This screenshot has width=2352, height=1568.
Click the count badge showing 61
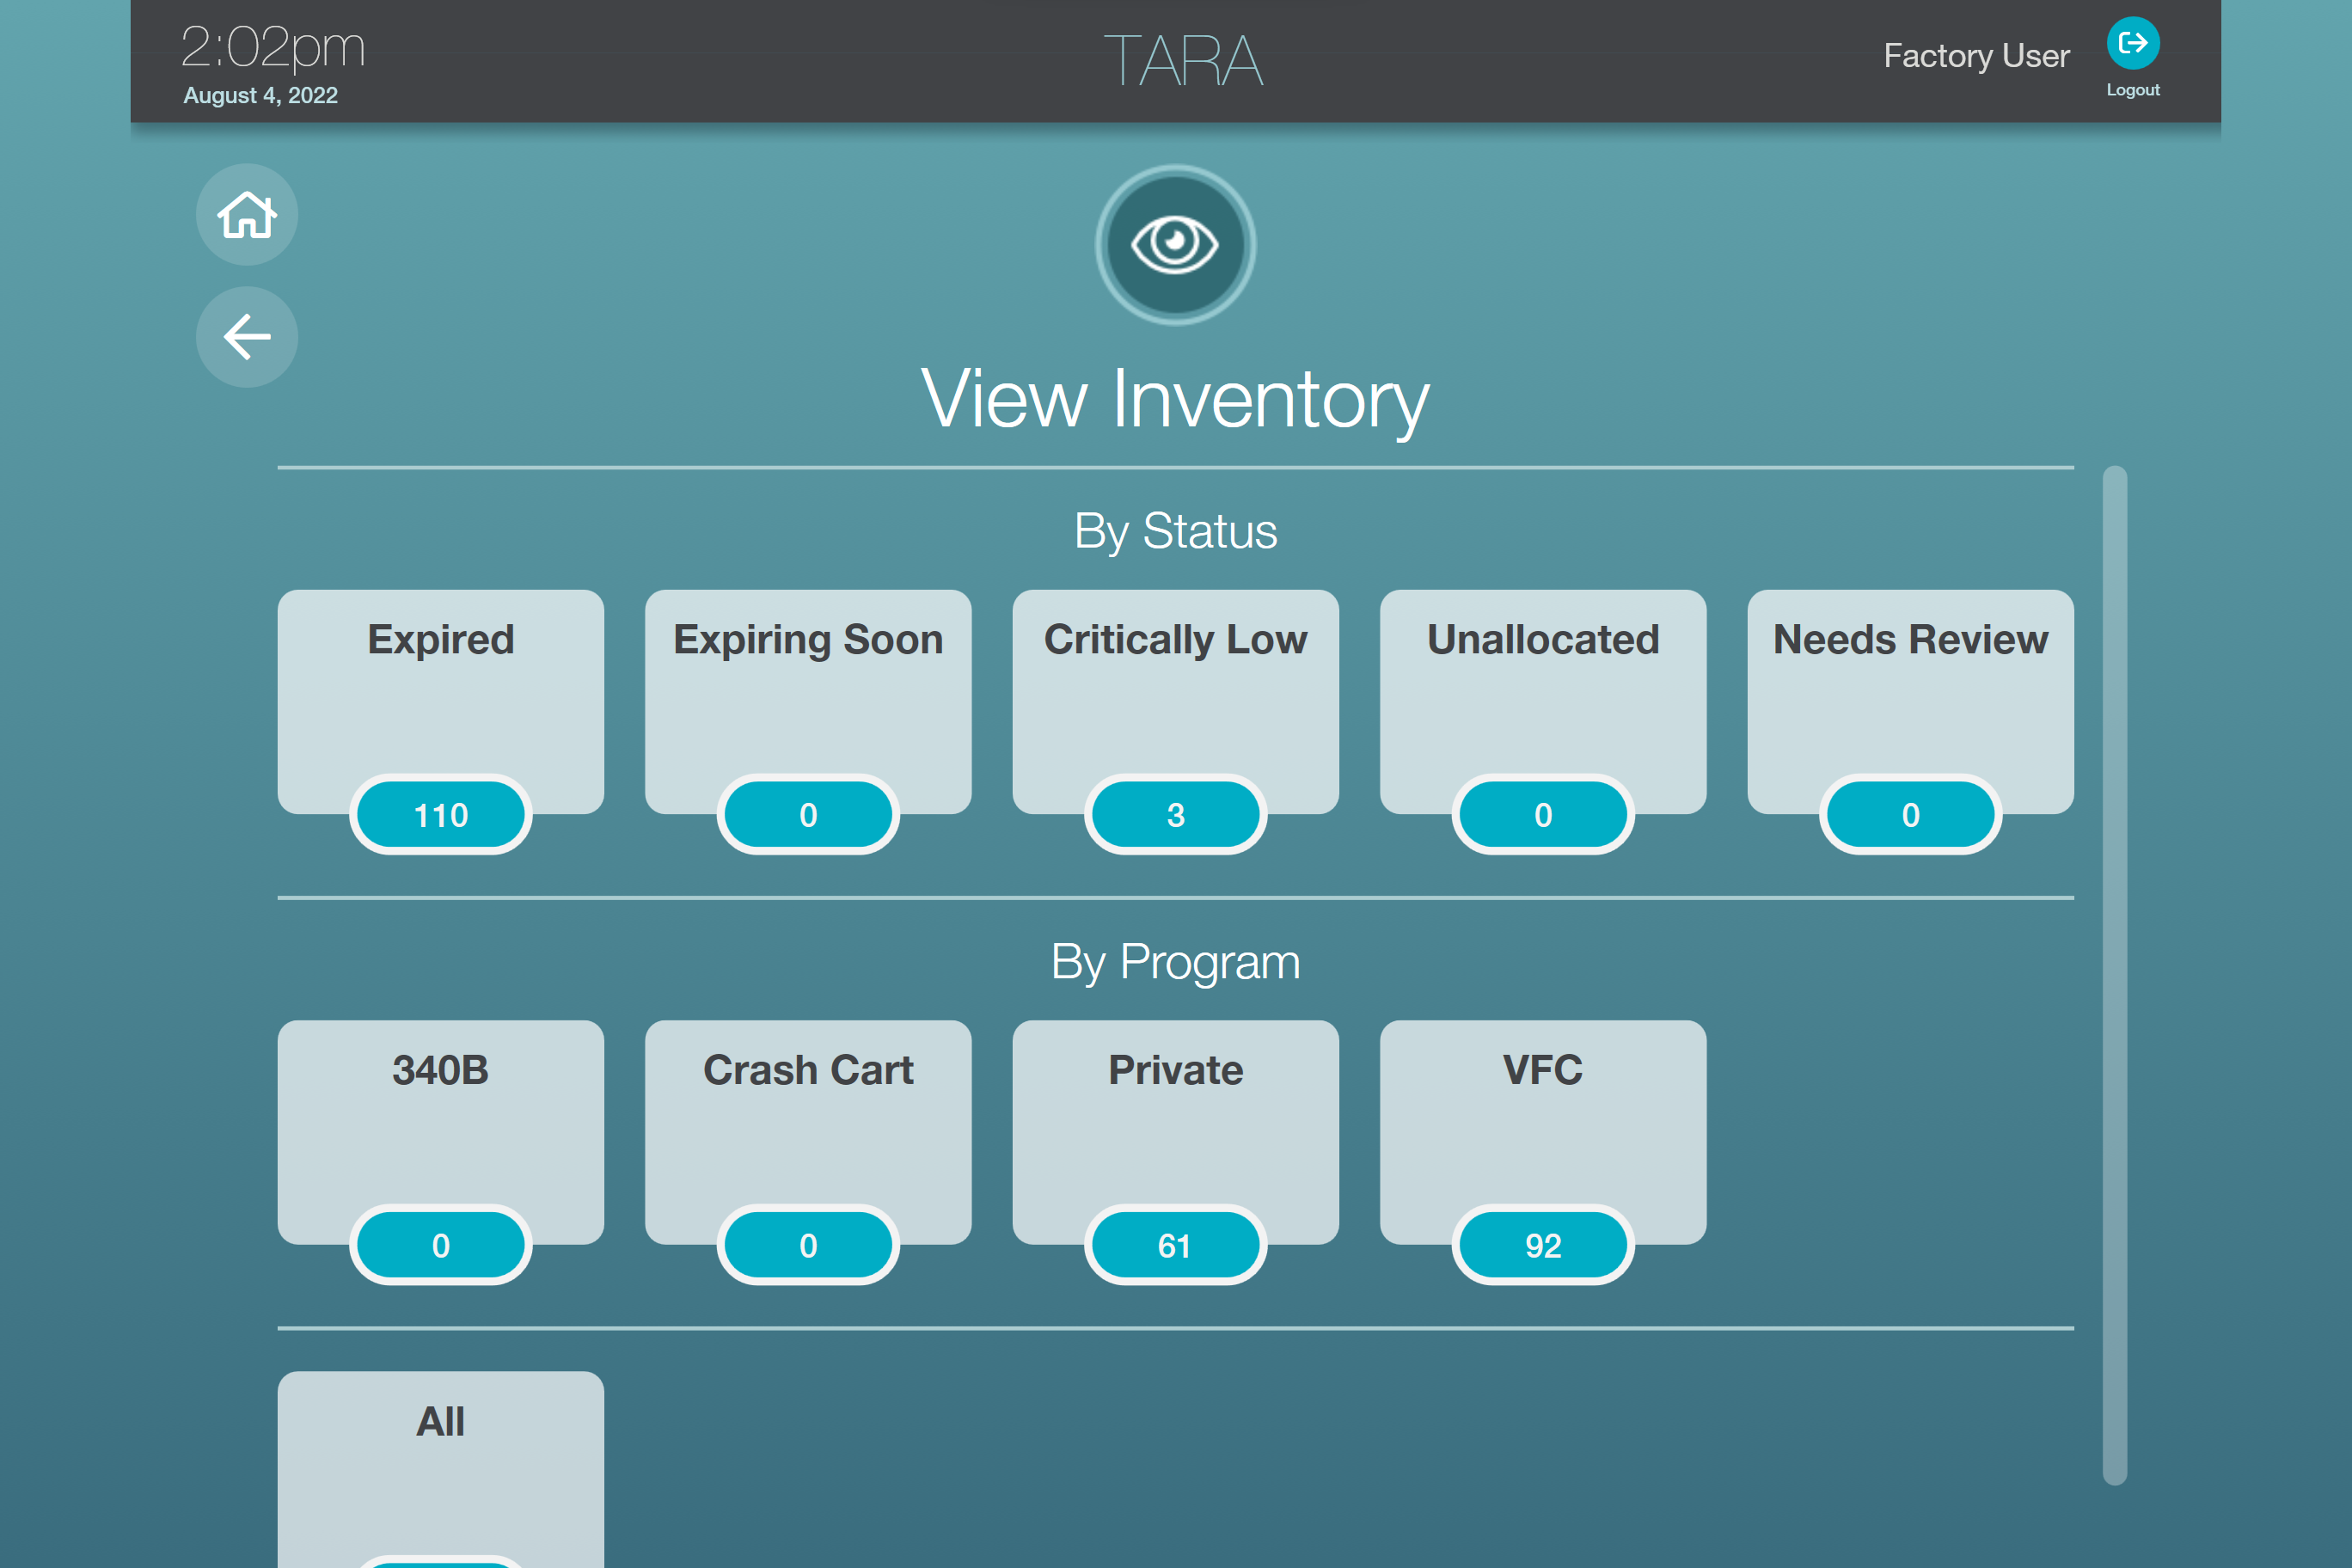pos(1175,1245)
